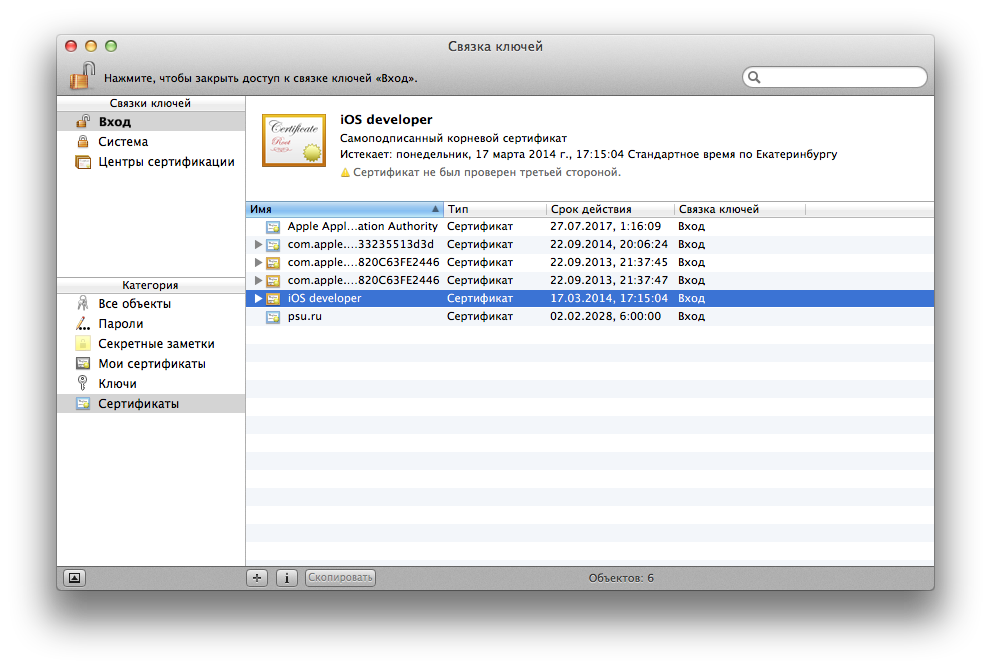Open the Ключи category
This screenshot has width=991, height=669.
(151, 383)
